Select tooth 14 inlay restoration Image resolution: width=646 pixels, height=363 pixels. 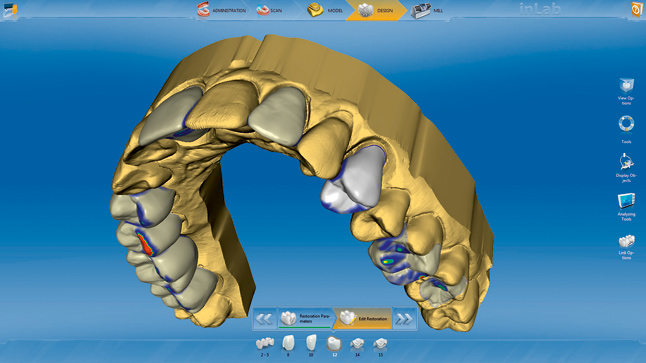pos(357,346)
